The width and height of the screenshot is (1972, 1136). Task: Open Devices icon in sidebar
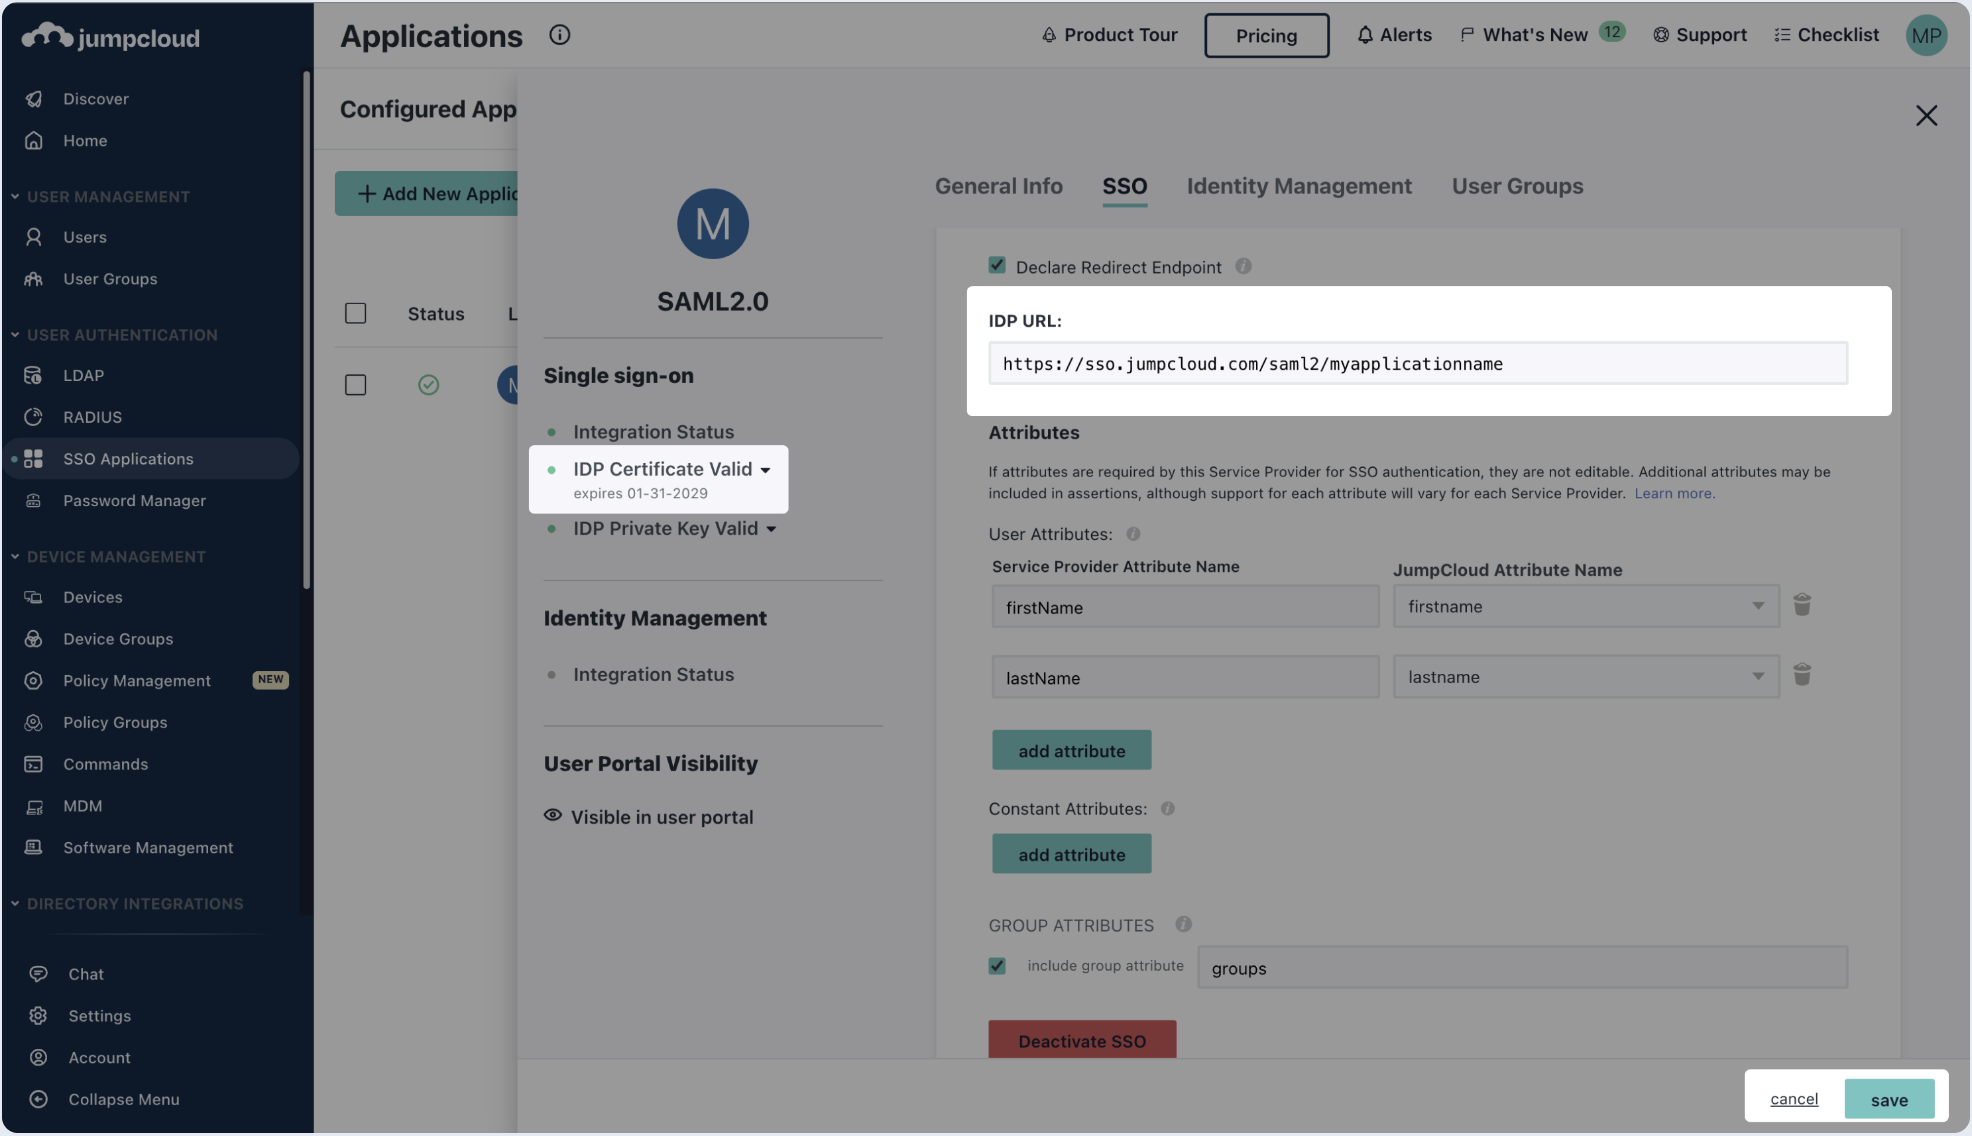click(x=34, y=597)
